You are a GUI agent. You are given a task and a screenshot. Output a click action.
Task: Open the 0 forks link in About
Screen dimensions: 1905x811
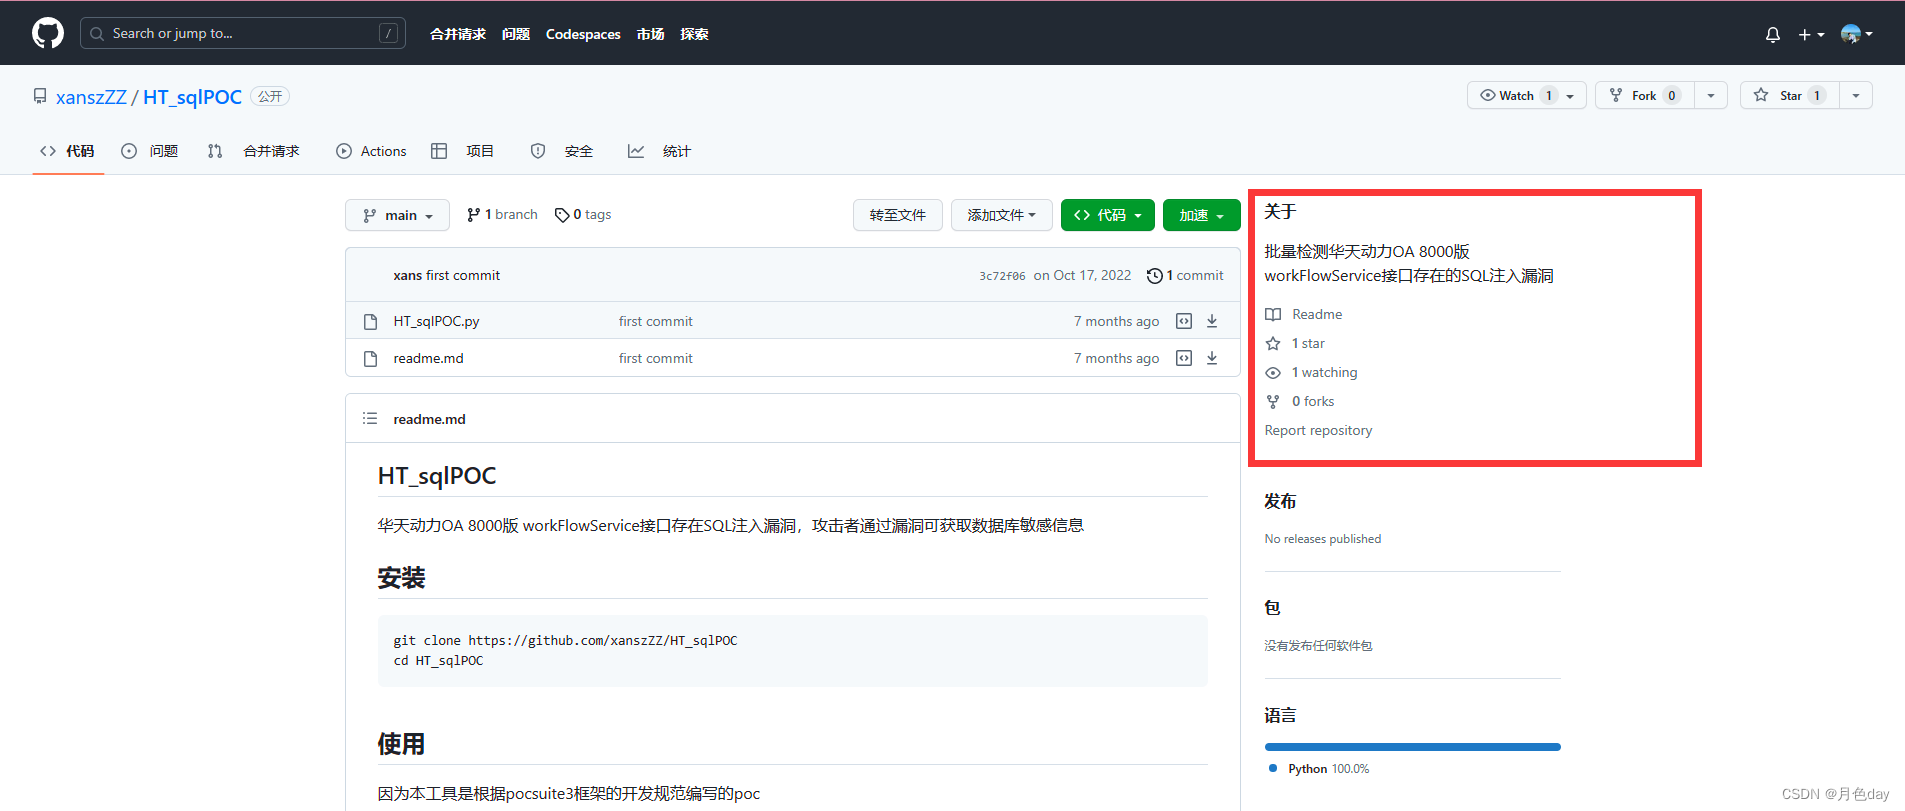1299,401
